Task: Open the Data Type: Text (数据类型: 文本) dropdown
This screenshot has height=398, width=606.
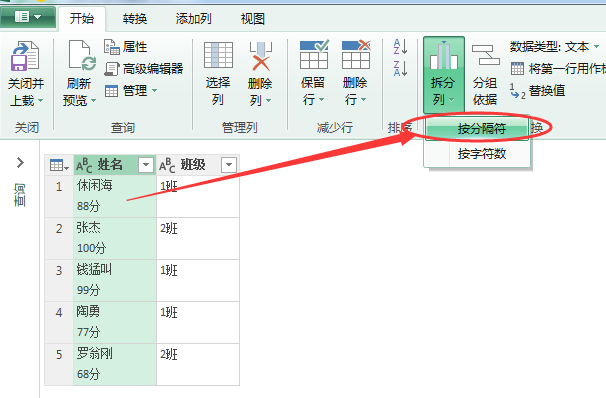Action: click(555, 47)
